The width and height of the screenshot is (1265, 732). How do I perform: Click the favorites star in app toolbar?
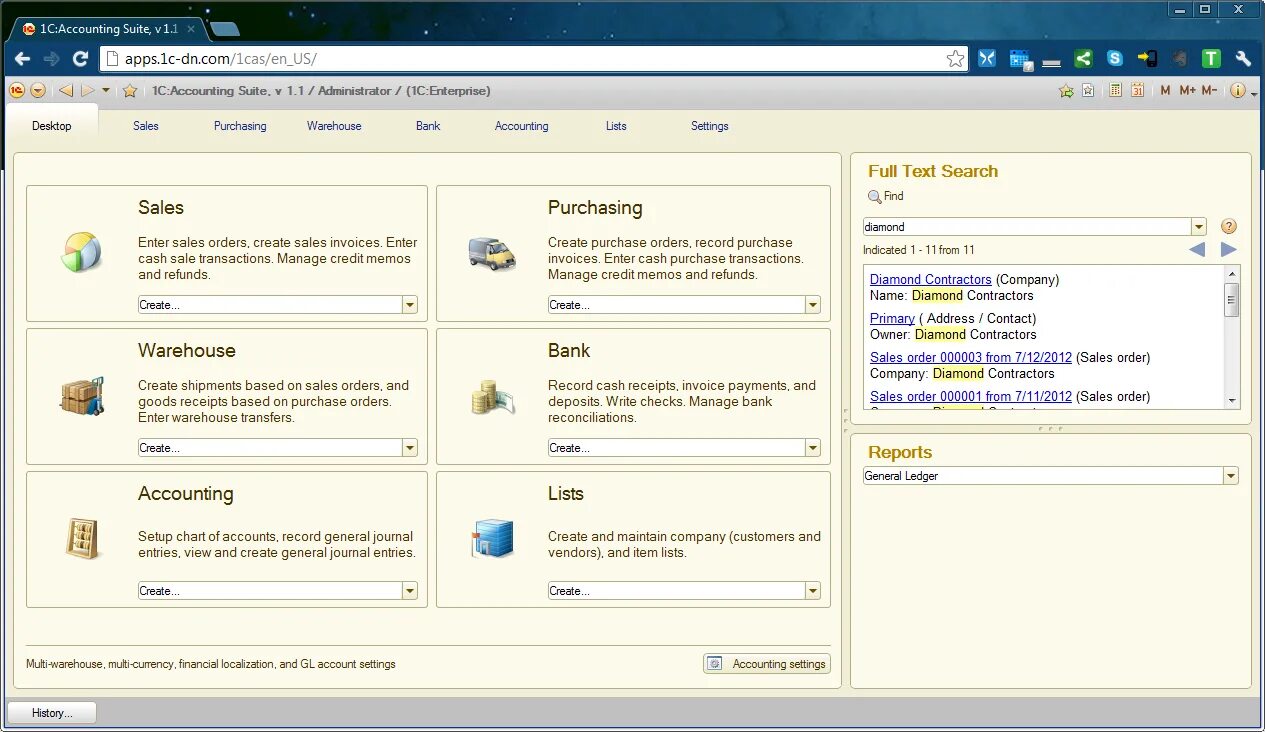130,91
